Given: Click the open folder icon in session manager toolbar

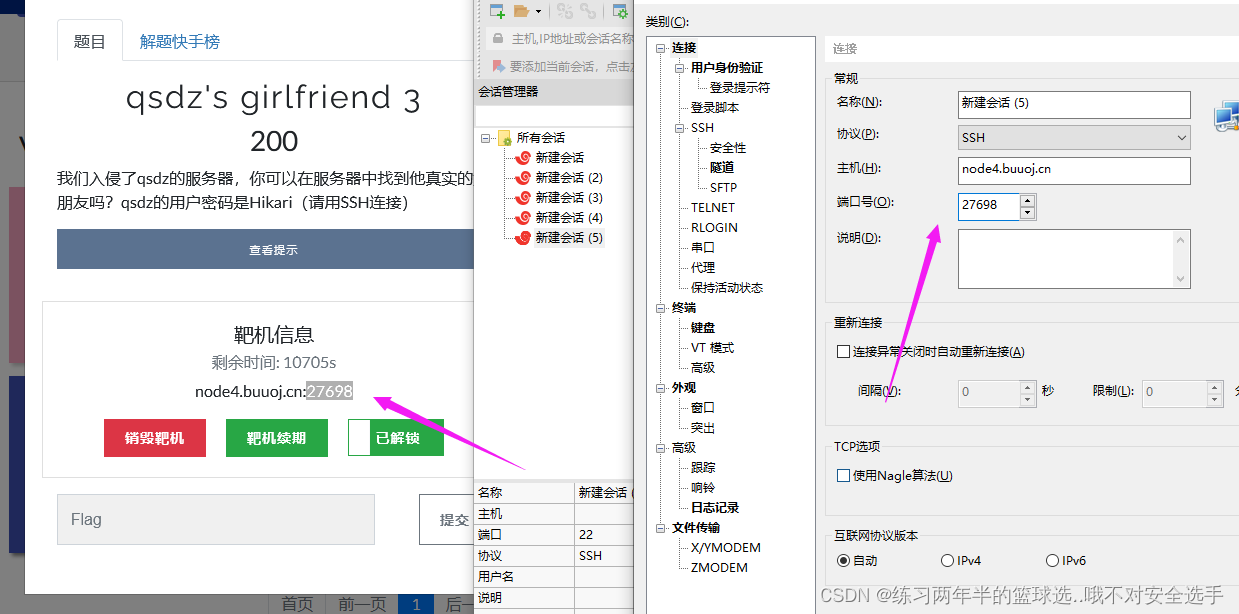Looking at the screenshot, I should point(520,11).
